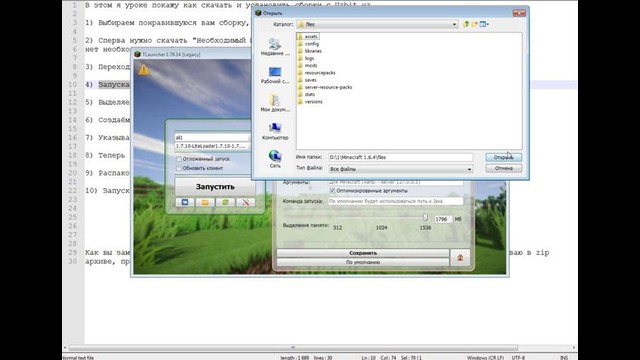Open Компьютер shortcut in sidebar
640x360 pixels.
(x=275, y=131)
